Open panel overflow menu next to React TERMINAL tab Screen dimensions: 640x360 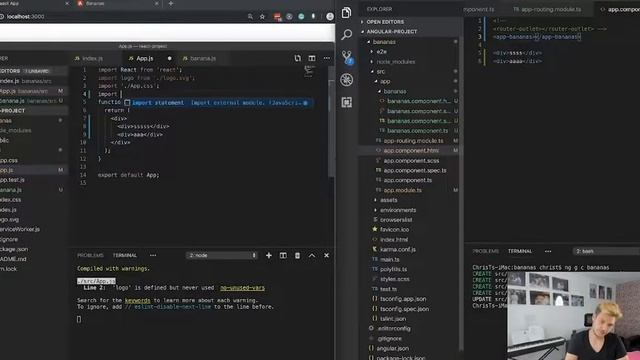[153, 256]
